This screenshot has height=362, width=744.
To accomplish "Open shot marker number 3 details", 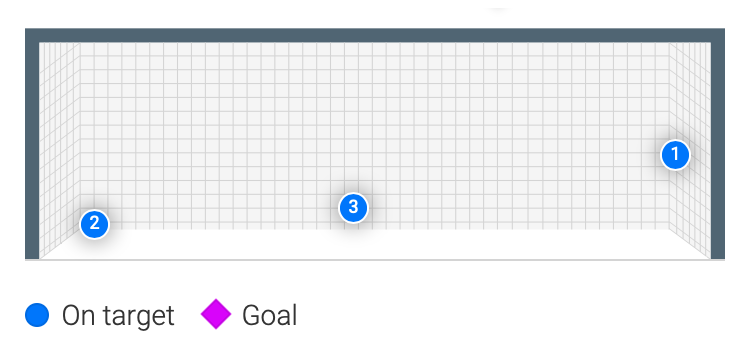I will (x=353, y=207).
